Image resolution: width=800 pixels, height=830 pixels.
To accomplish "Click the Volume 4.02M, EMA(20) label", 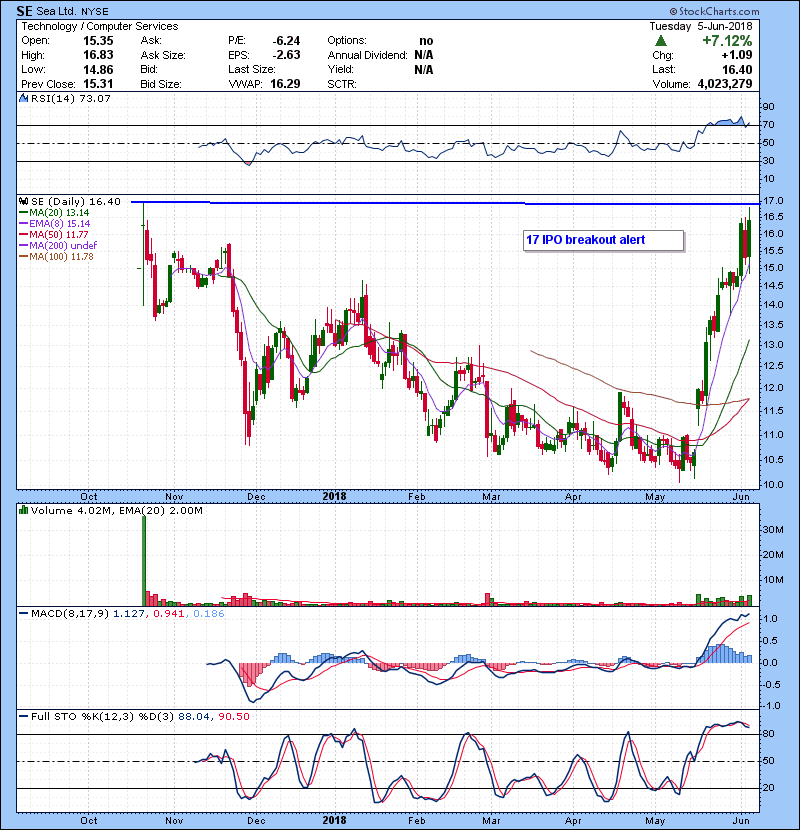I will 116,511.
